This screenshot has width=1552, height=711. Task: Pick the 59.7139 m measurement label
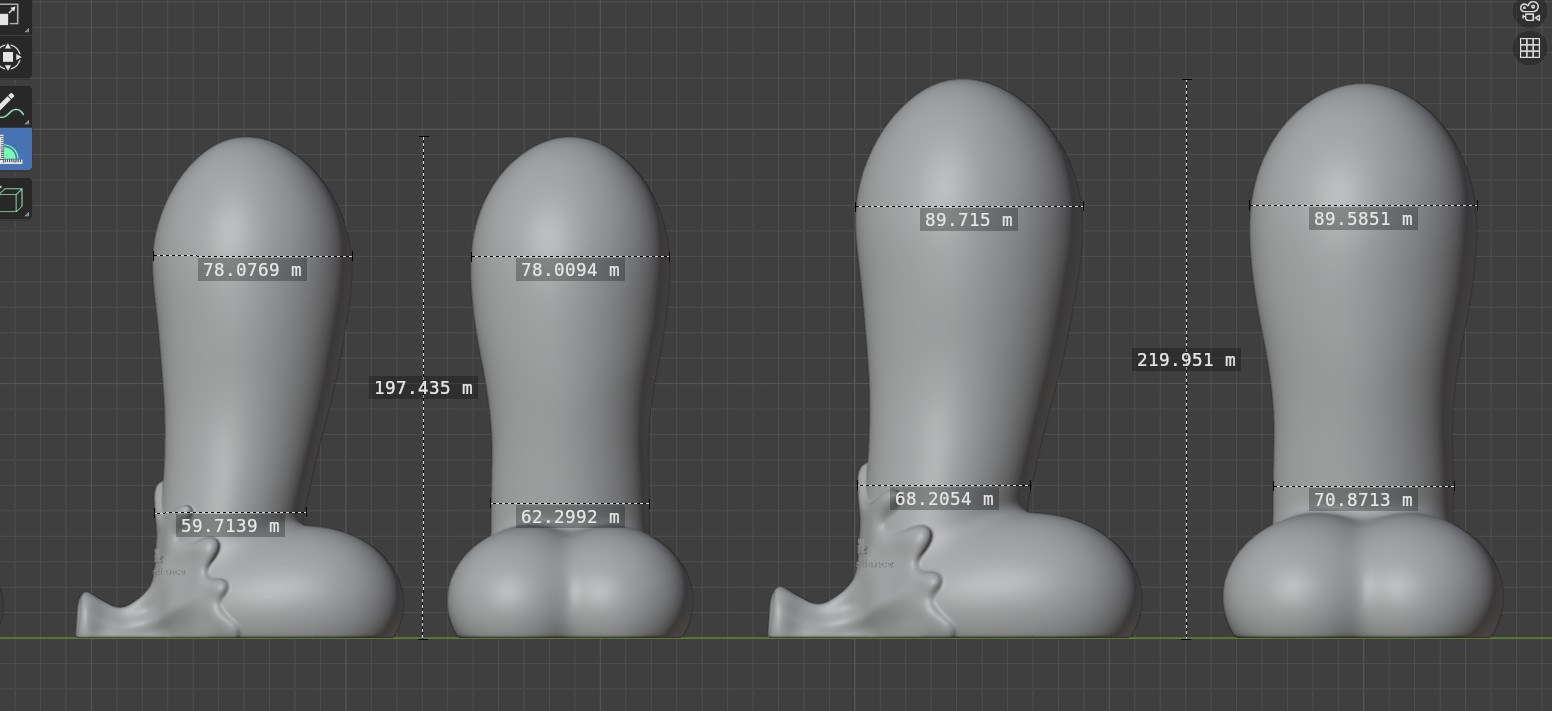coord(230,526)
